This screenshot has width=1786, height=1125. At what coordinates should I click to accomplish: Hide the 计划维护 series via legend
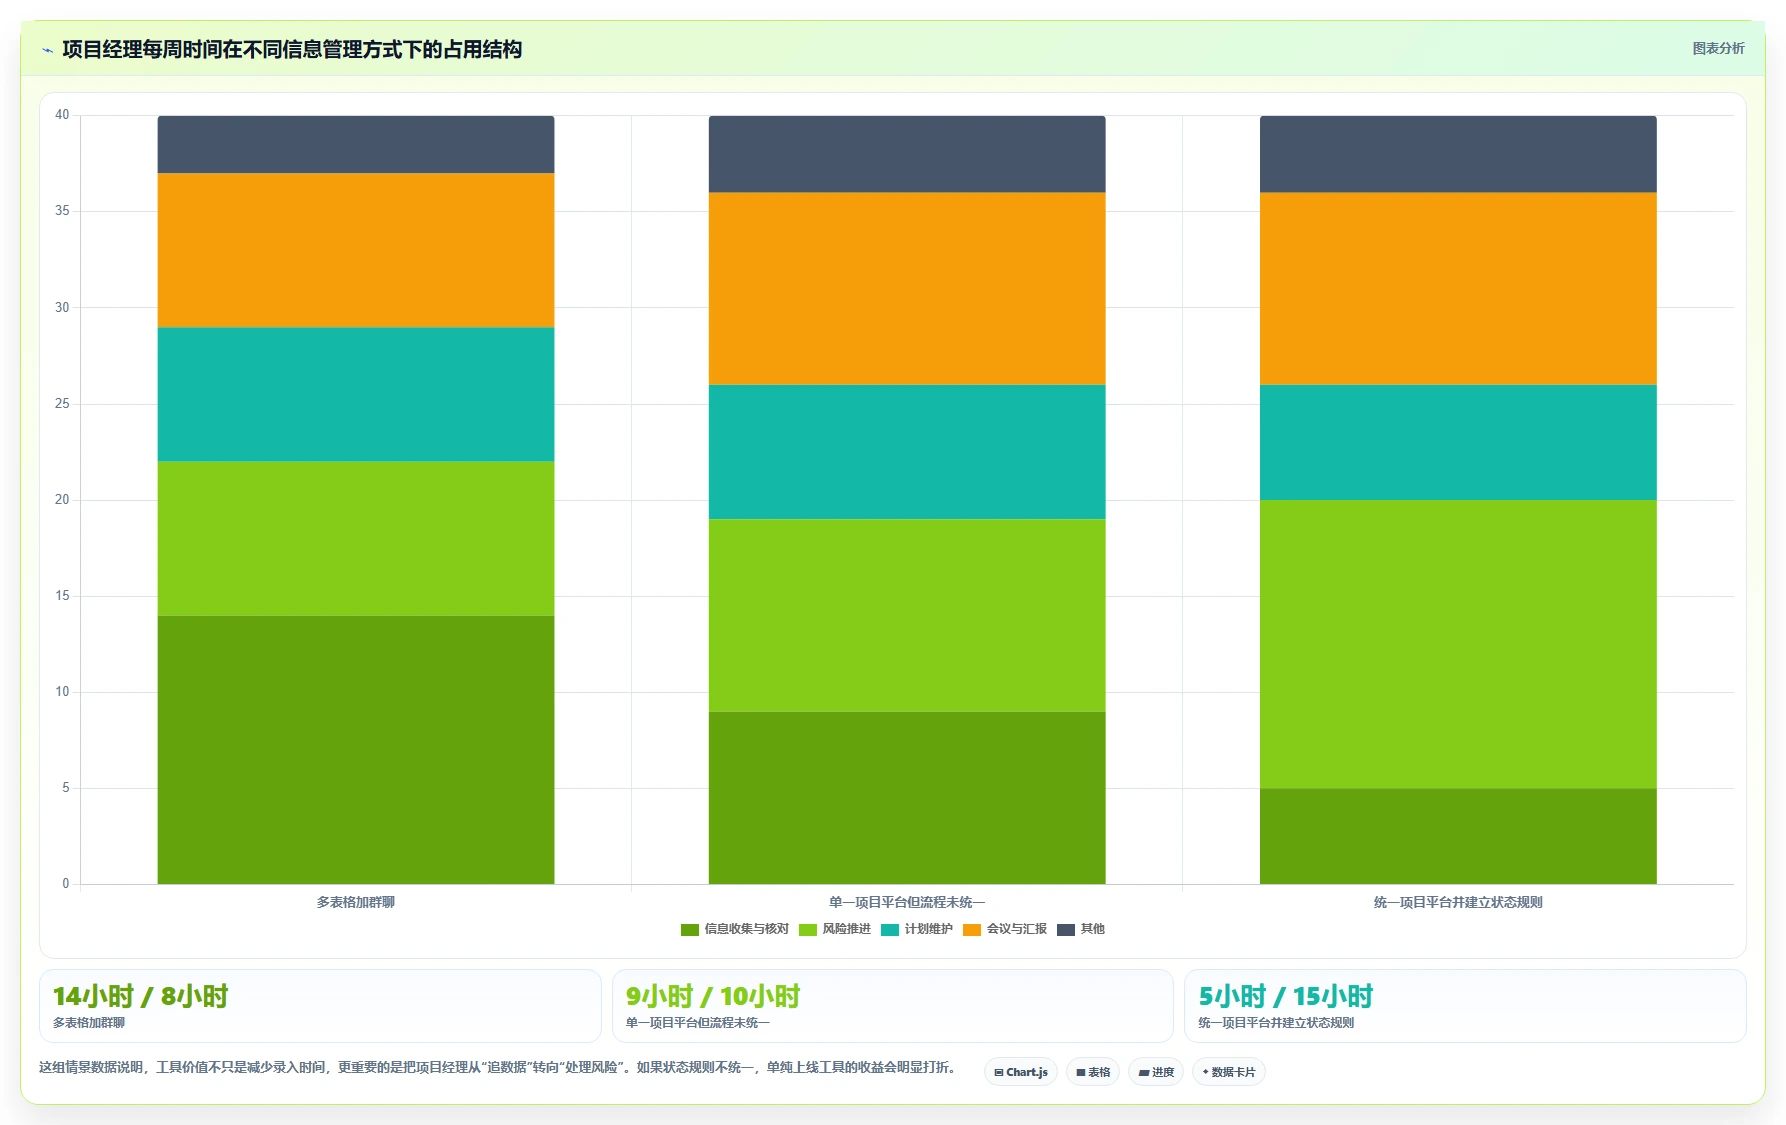pyautogui.click(x=917, y=929)
